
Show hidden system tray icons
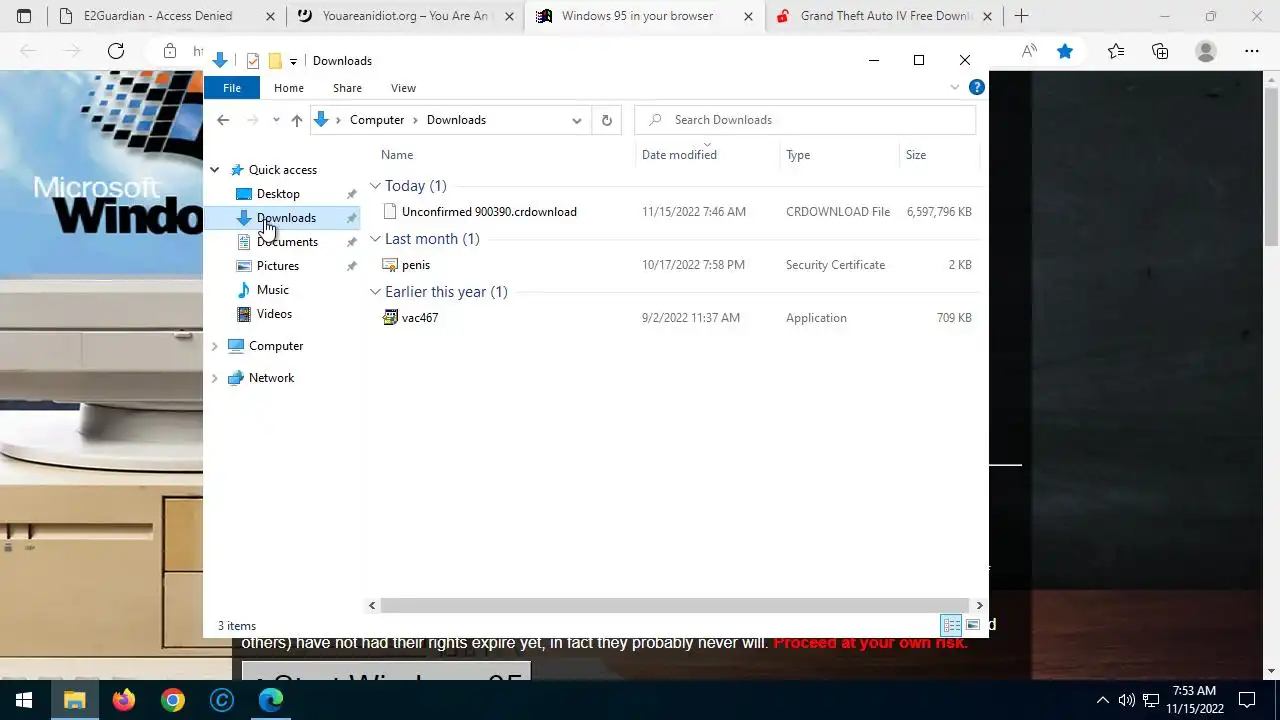click(1103, 700)
